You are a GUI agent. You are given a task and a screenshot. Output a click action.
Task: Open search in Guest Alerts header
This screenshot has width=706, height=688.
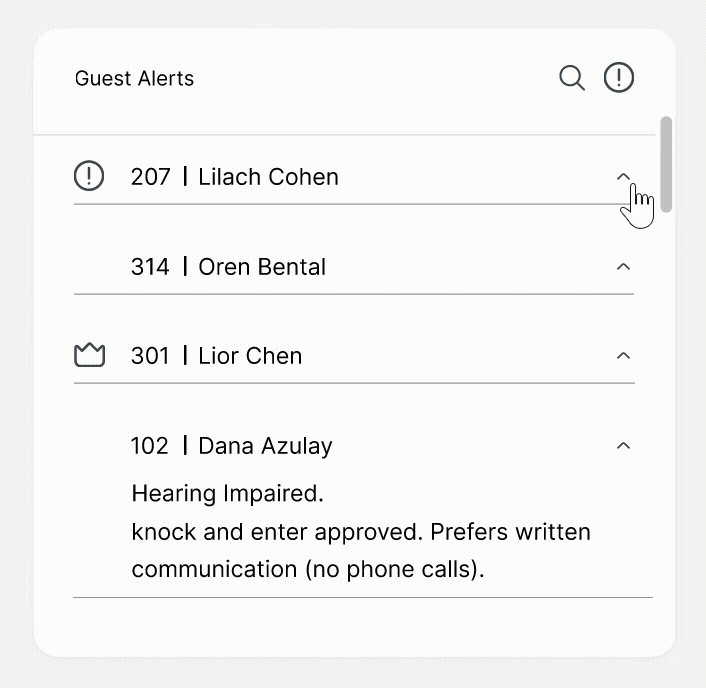tap(572, 78)
